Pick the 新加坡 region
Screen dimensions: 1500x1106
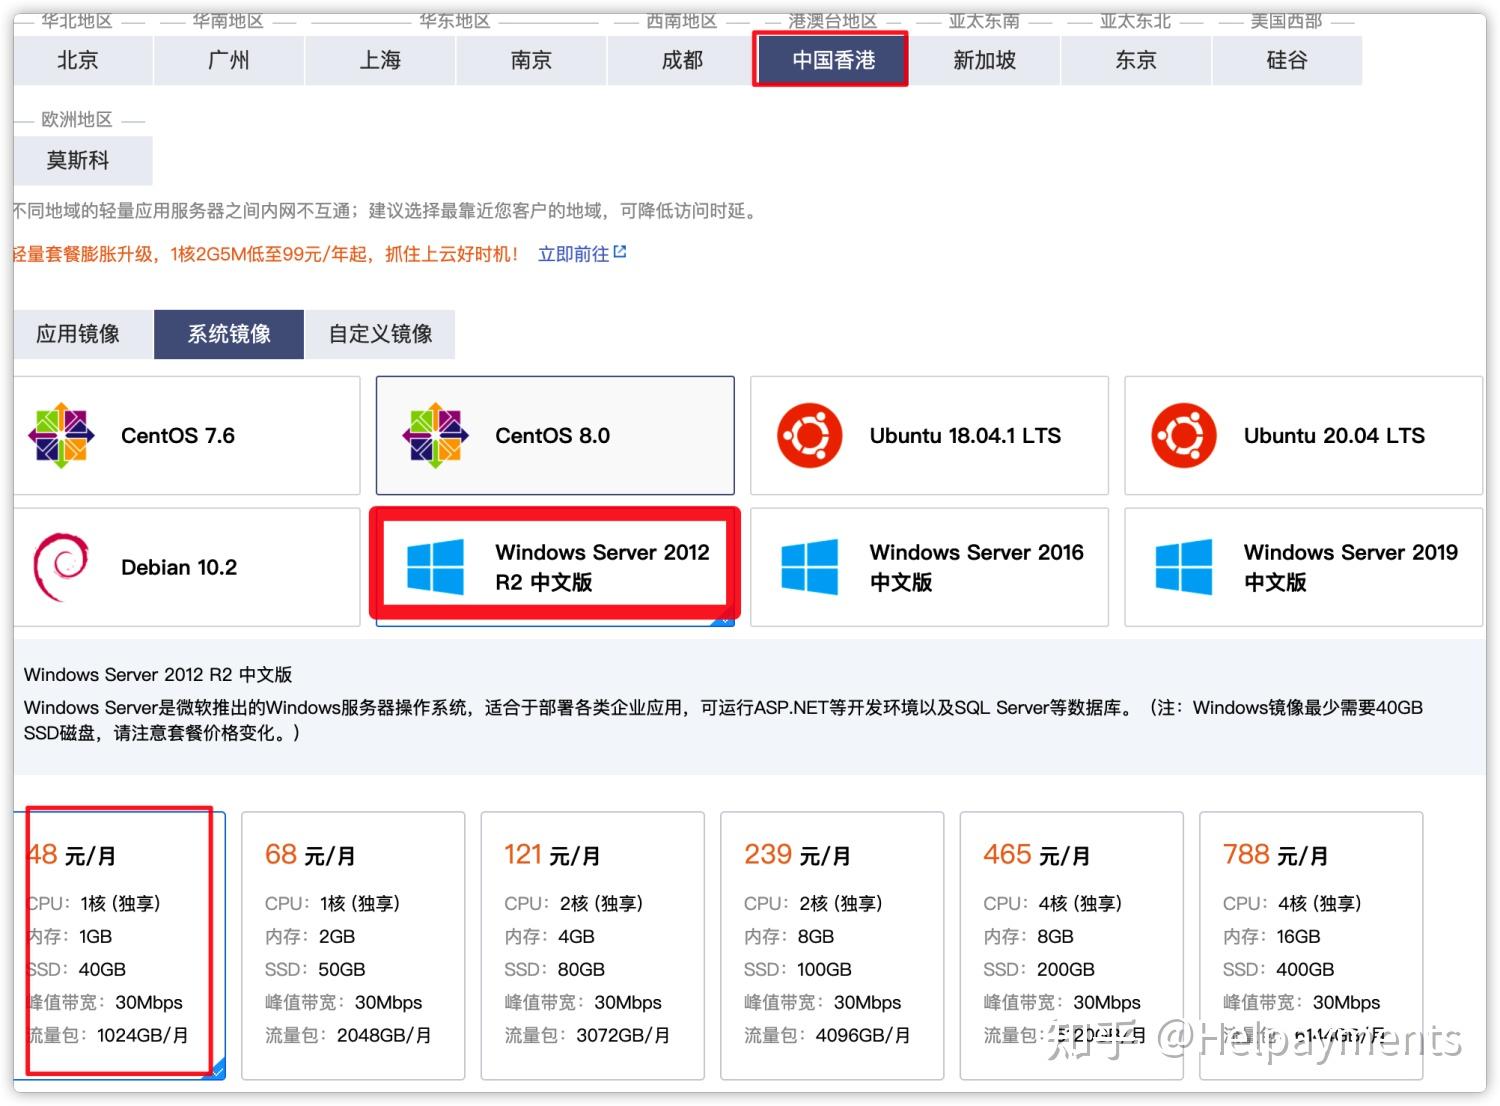(984, 60)
